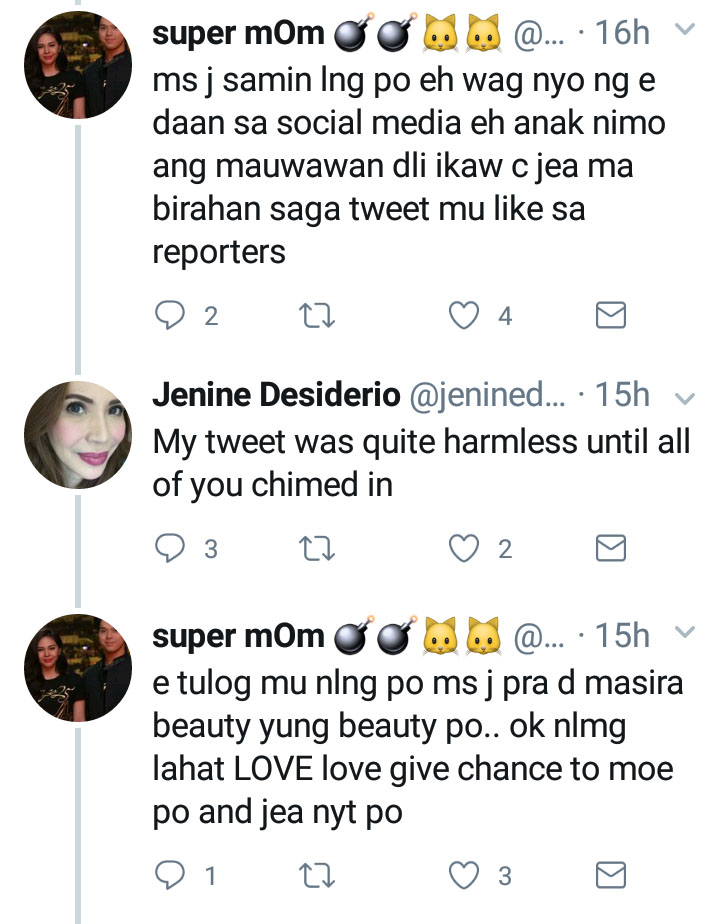Image resolution: width=720 pixels, height=924 pixels.
Task: Tap the first super mOm avatar
Action: [80, 68]
